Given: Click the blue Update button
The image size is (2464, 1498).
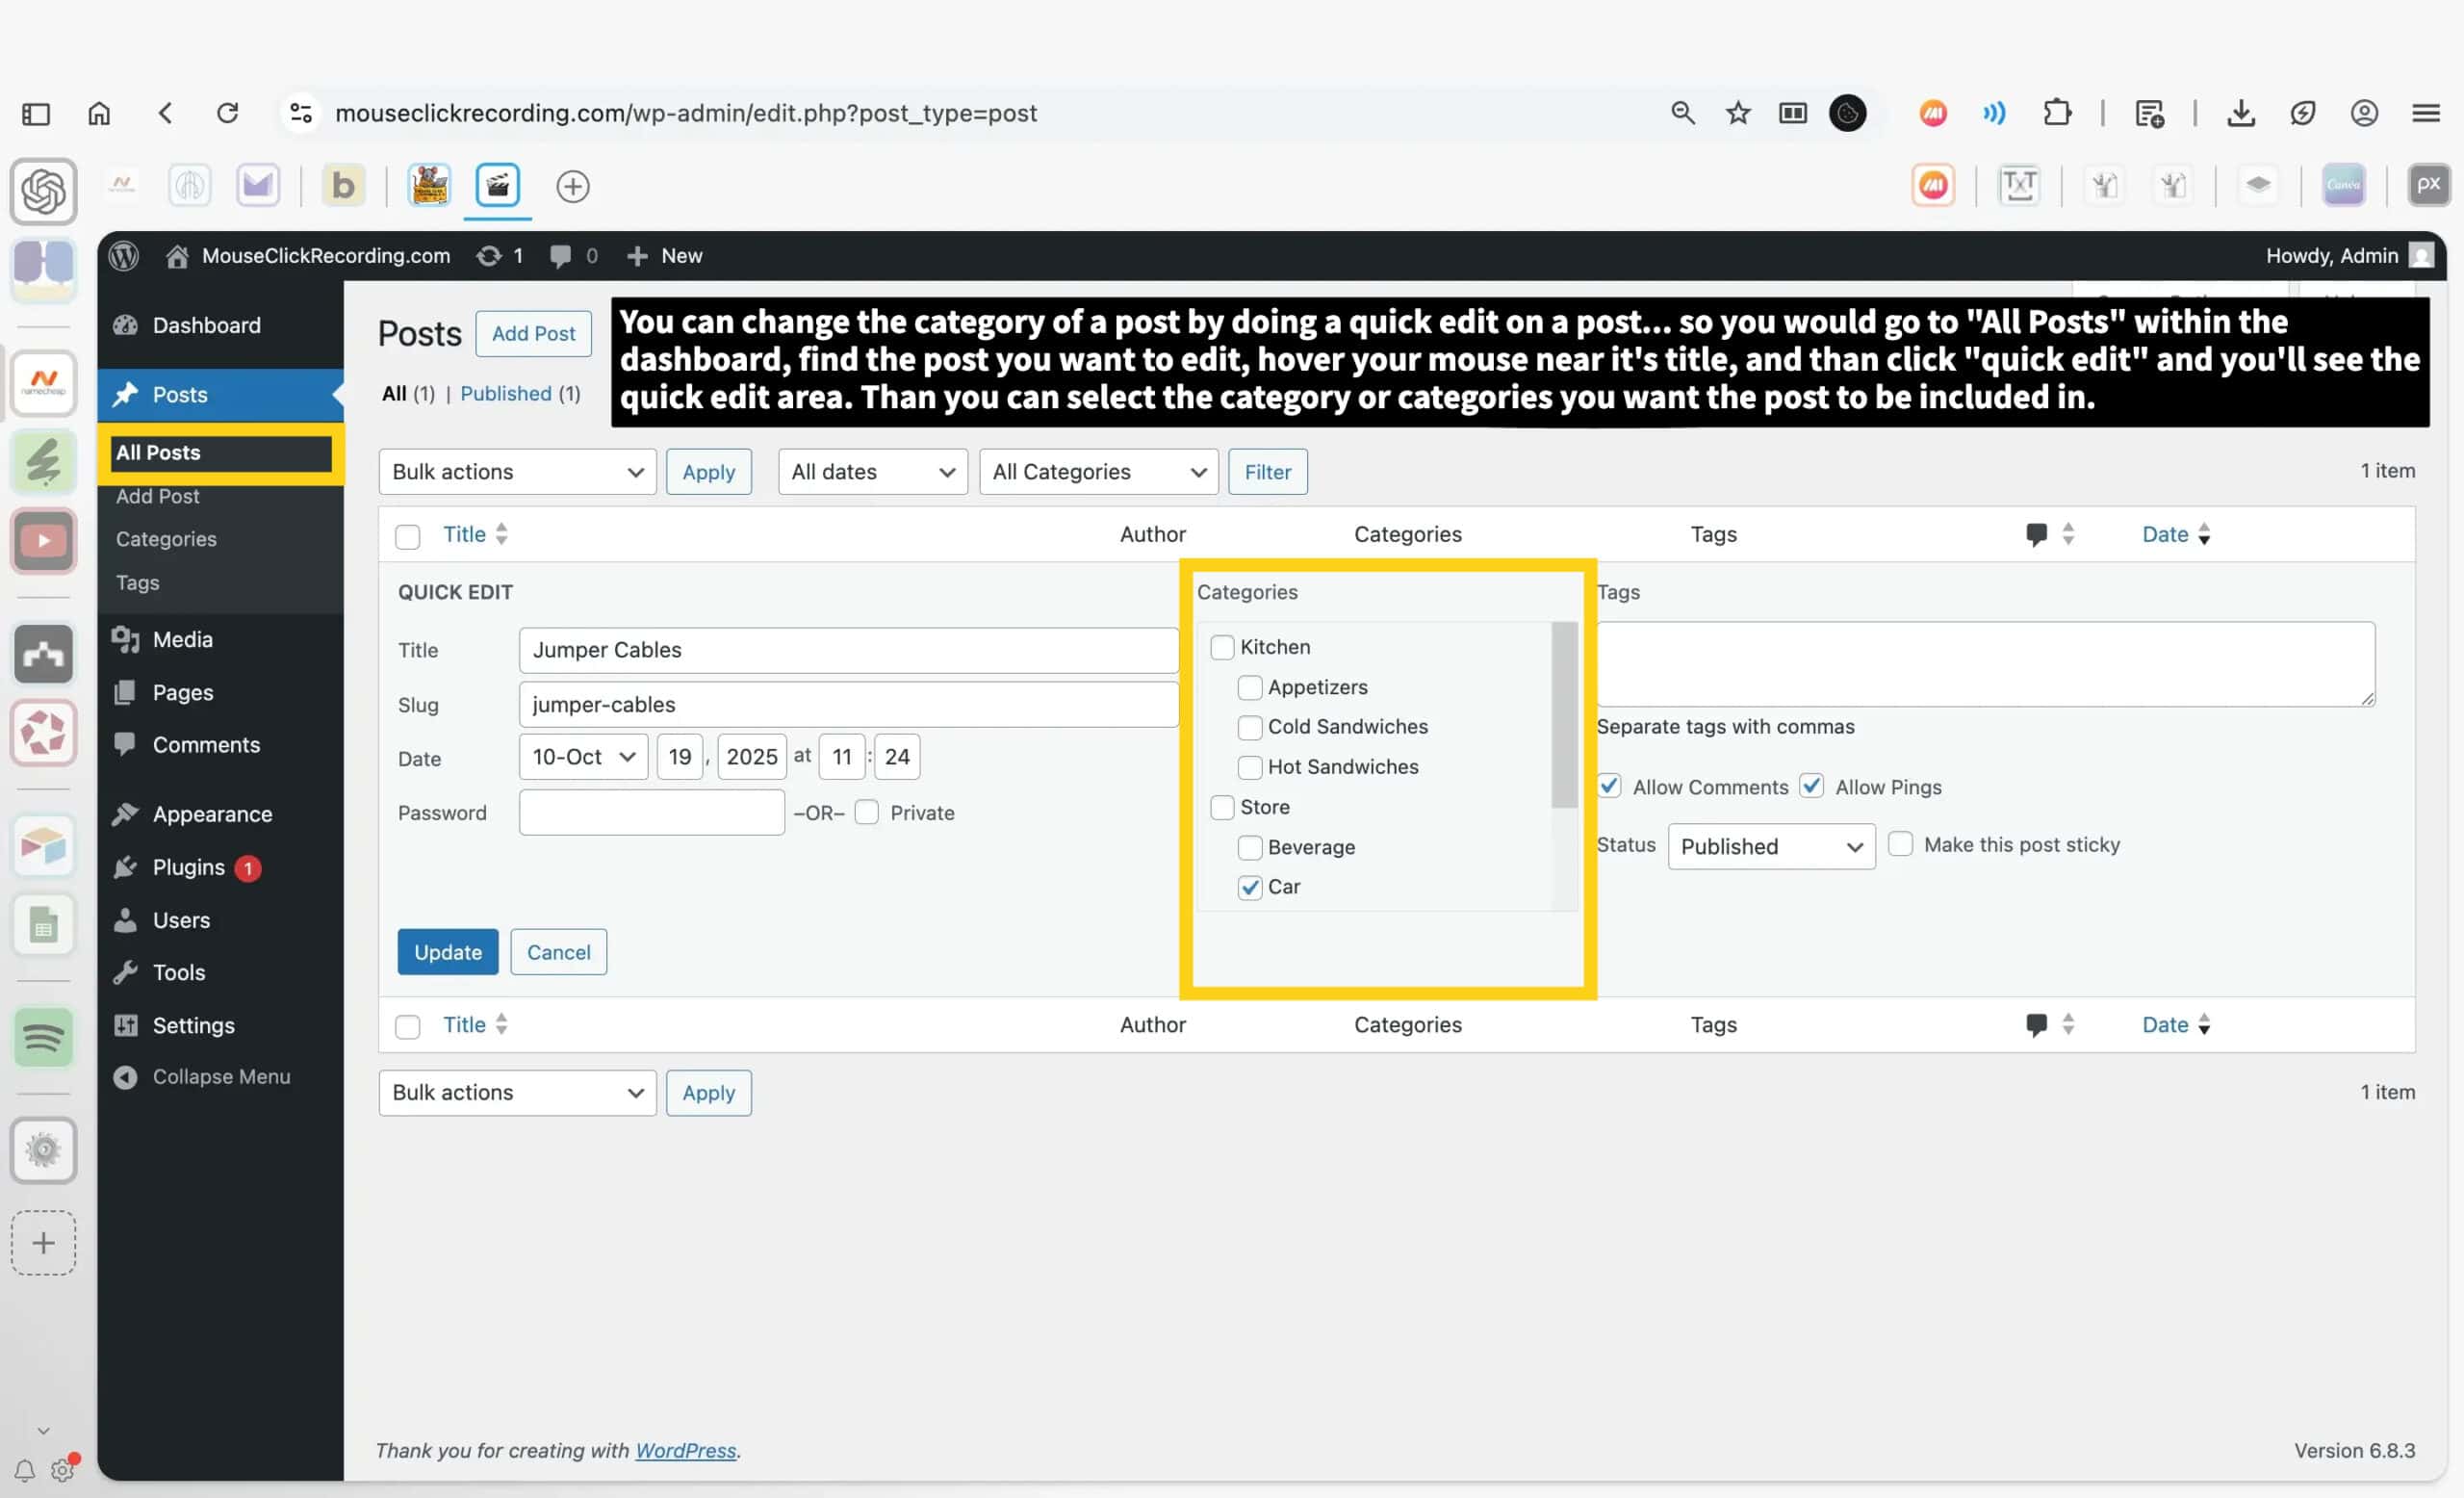Looking at the screenshot, I should (447, 952).
